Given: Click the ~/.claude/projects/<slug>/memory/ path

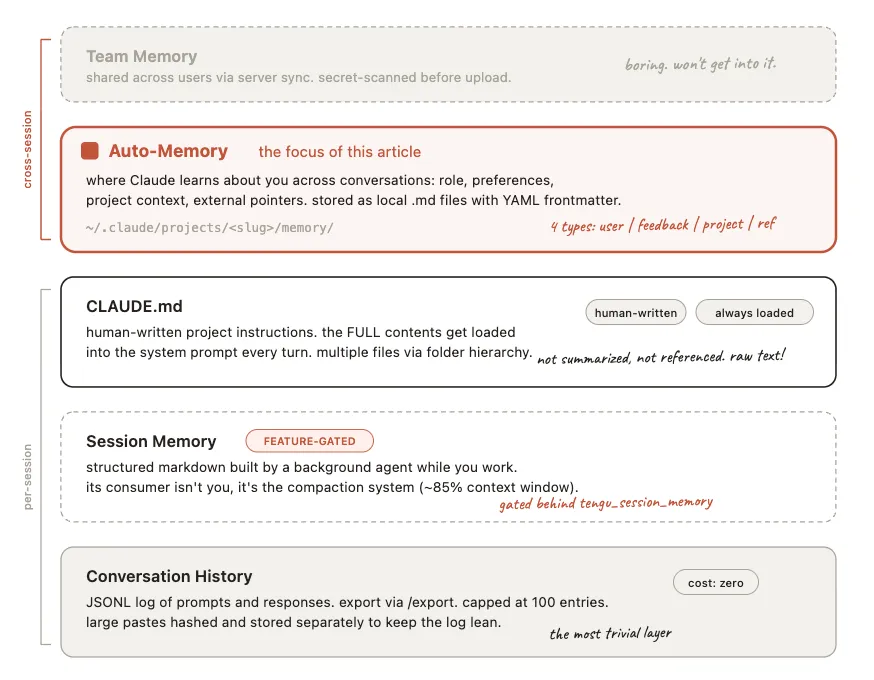Looking at the screenshot, I should coord(210,227).
